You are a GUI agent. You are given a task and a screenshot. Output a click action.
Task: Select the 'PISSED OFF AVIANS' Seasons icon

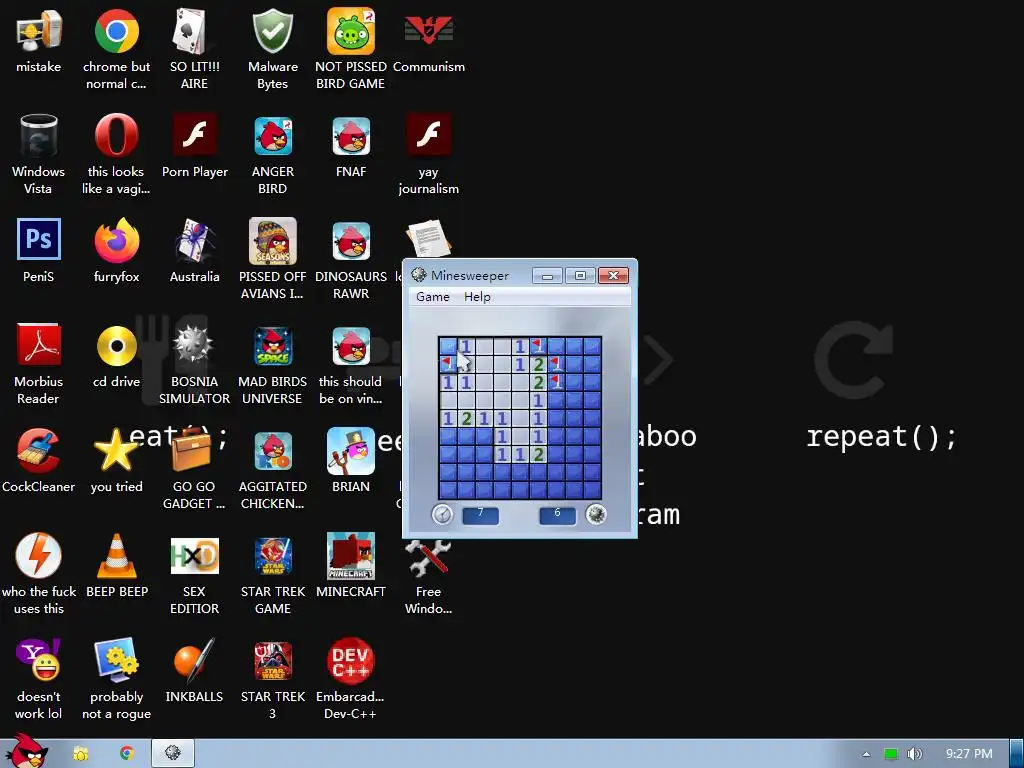pos(272,240)
